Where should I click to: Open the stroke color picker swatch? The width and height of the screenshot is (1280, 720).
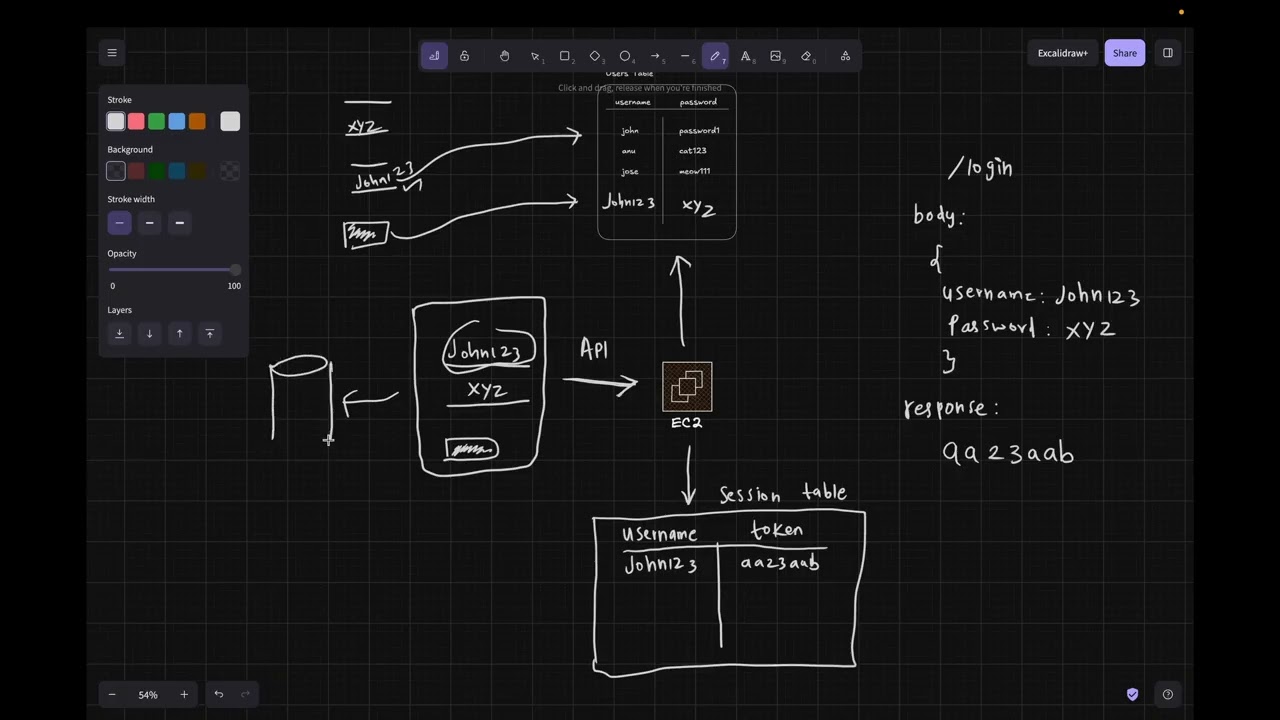[x=230, y=121]
